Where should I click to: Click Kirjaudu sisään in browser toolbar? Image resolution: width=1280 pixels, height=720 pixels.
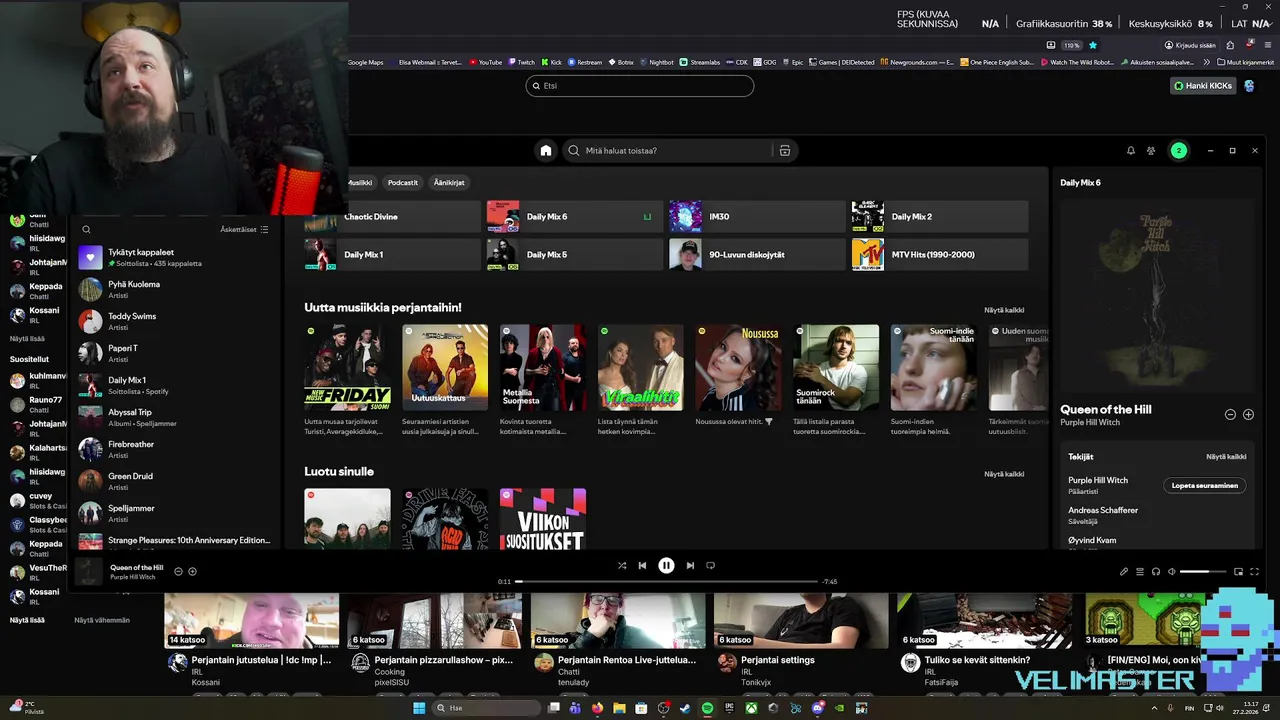[1189, 45]
